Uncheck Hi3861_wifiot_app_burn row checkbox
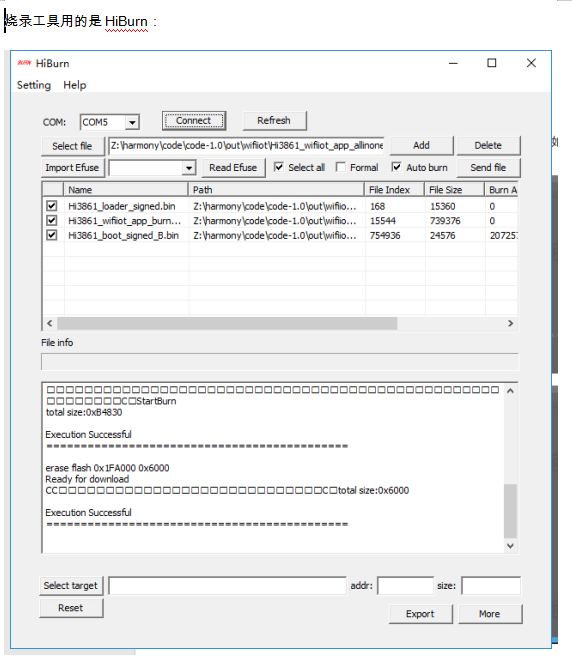Image resolution: width=572 pixels, height=661 pixels. 51,220
